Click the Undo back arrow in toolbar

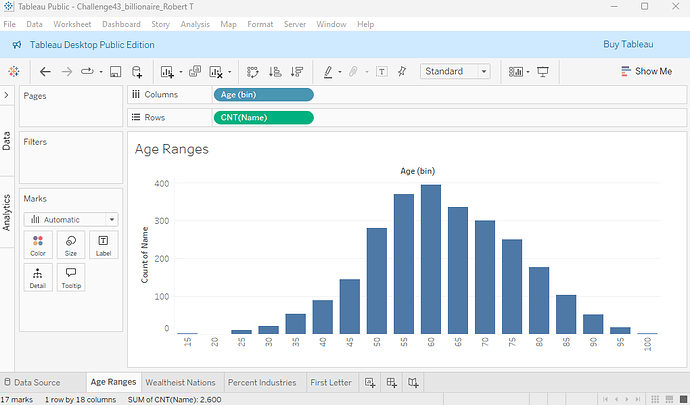(45, 72)
